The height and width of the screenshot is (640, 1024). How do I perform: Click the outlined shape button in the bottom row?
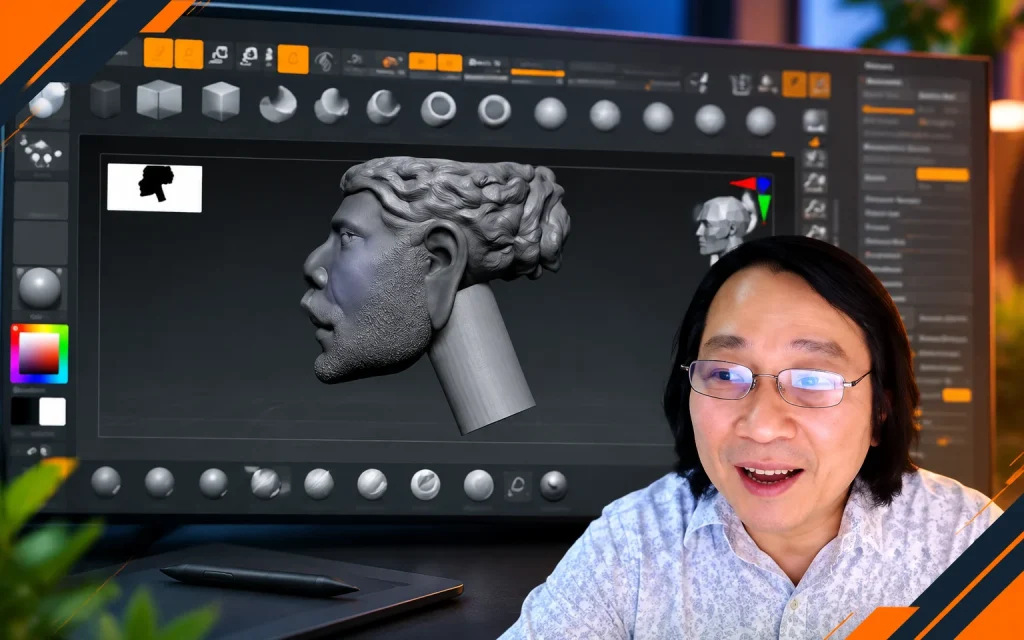point(517,486)
